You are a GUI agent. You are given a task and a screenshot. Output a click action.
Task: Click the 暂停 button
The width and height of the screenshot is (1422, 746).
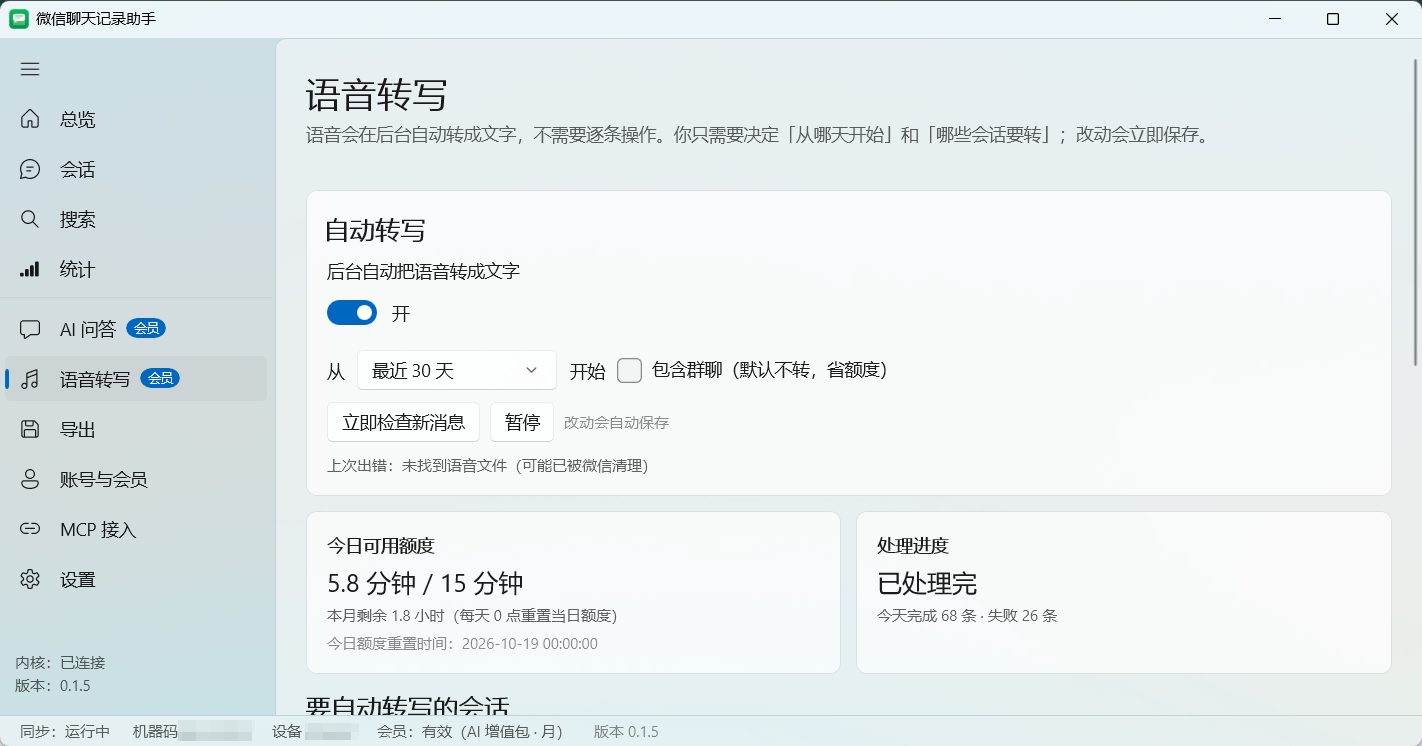click(522, 422)
